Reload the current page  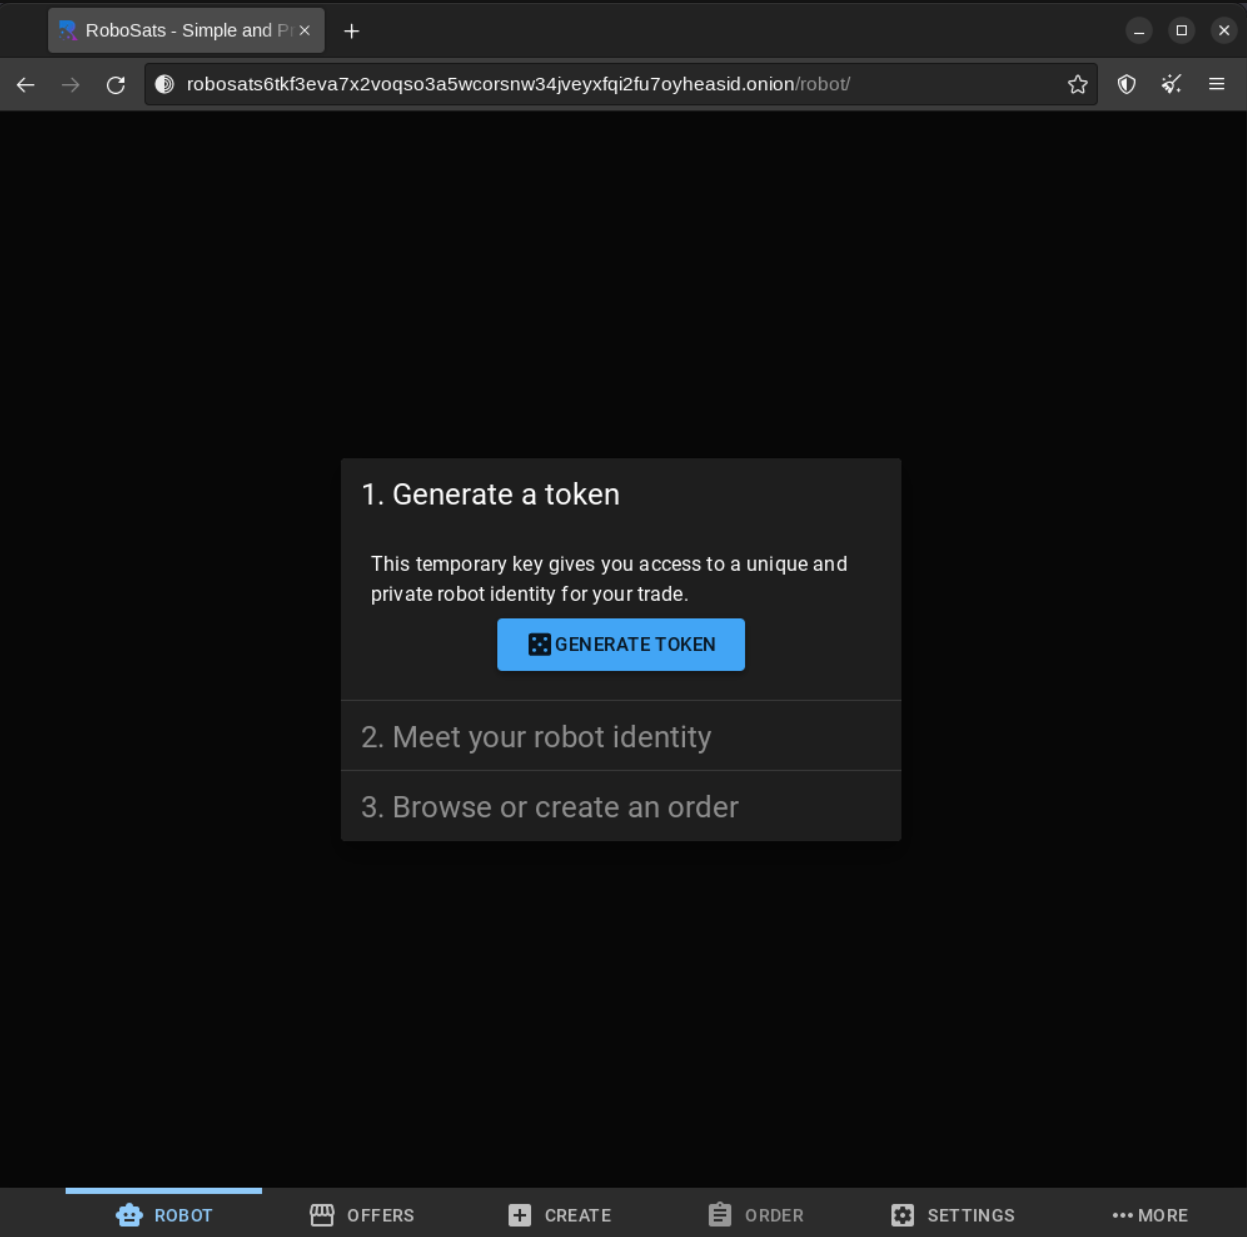coord(116,85)
